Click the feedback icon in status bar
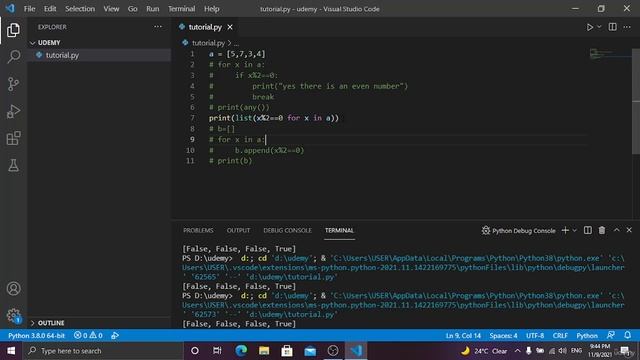Screen dimensions: 640x360 coord(611,336)
